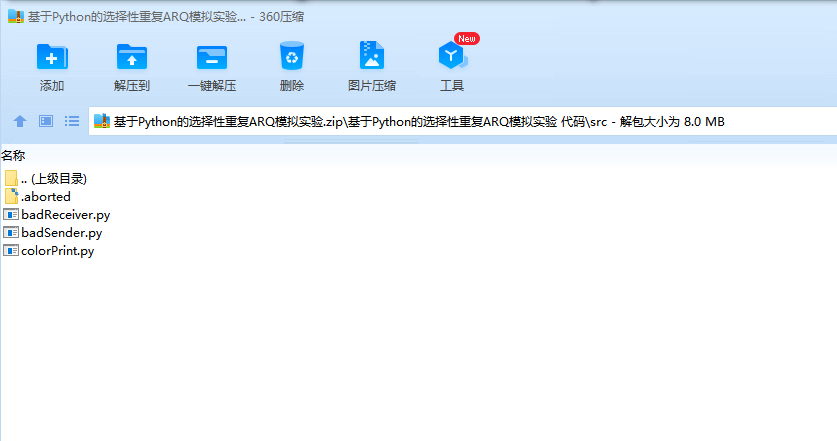
Task: Select the file colorPrint.py
Action: point(49,250)
